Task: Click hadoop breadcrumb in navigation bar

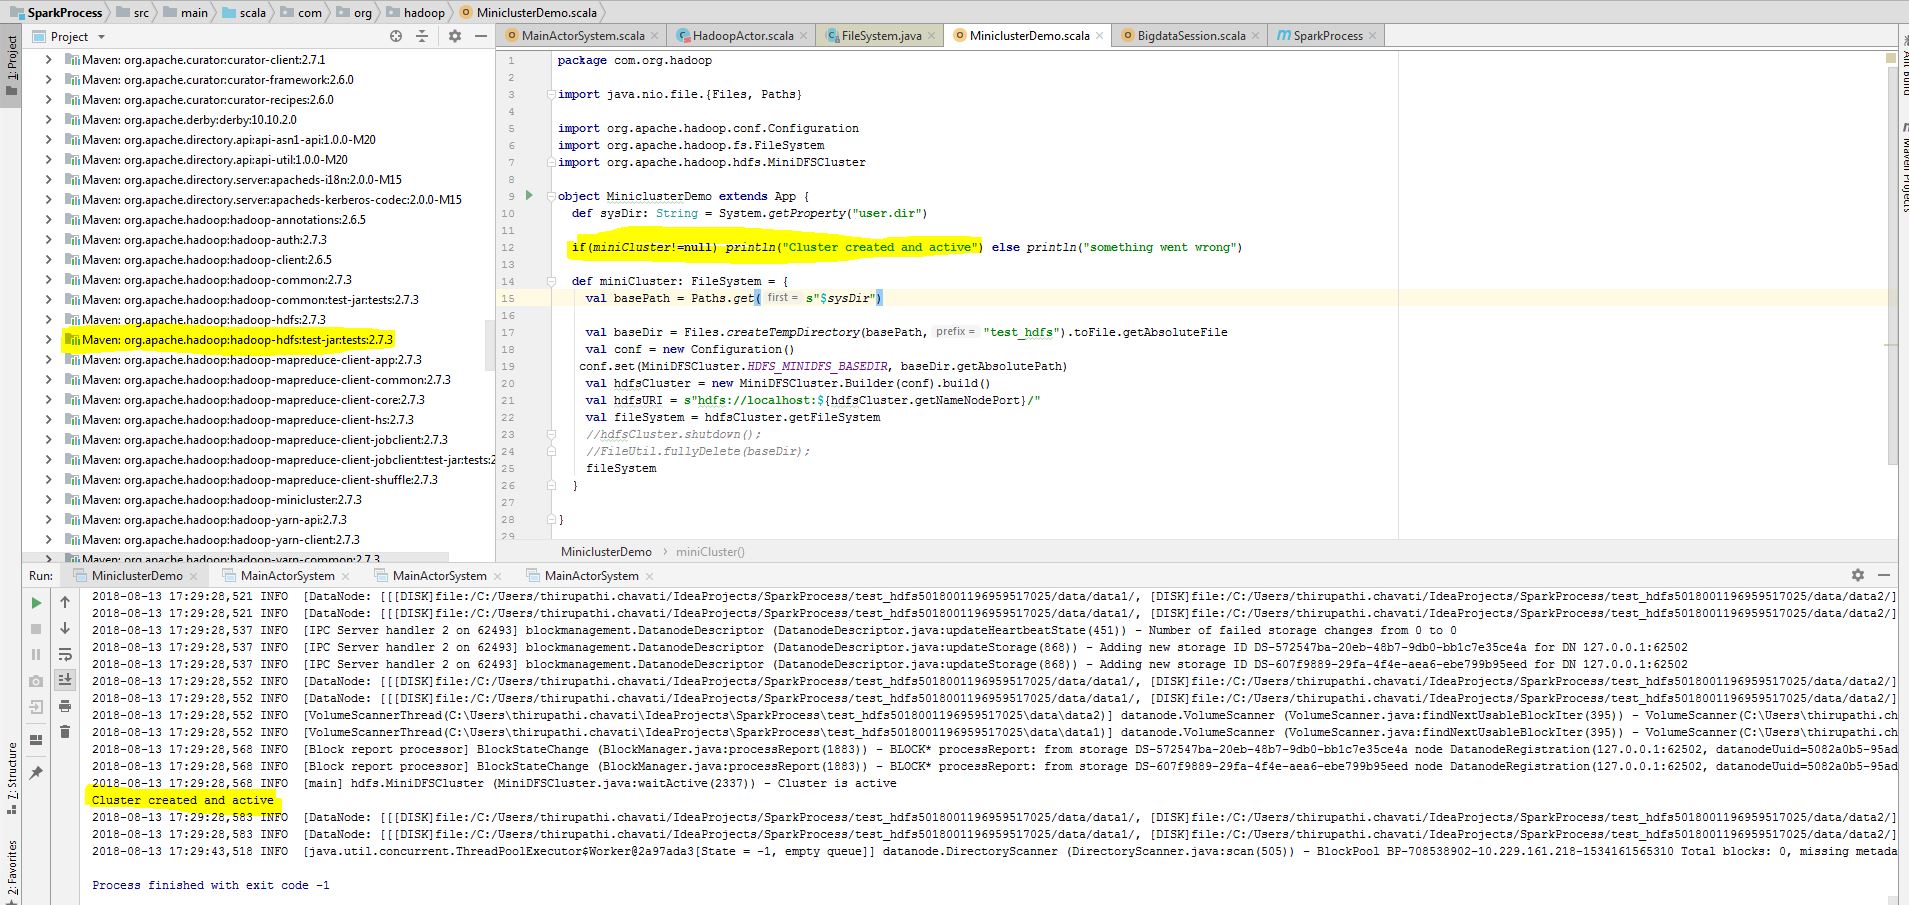Action: 415,12
